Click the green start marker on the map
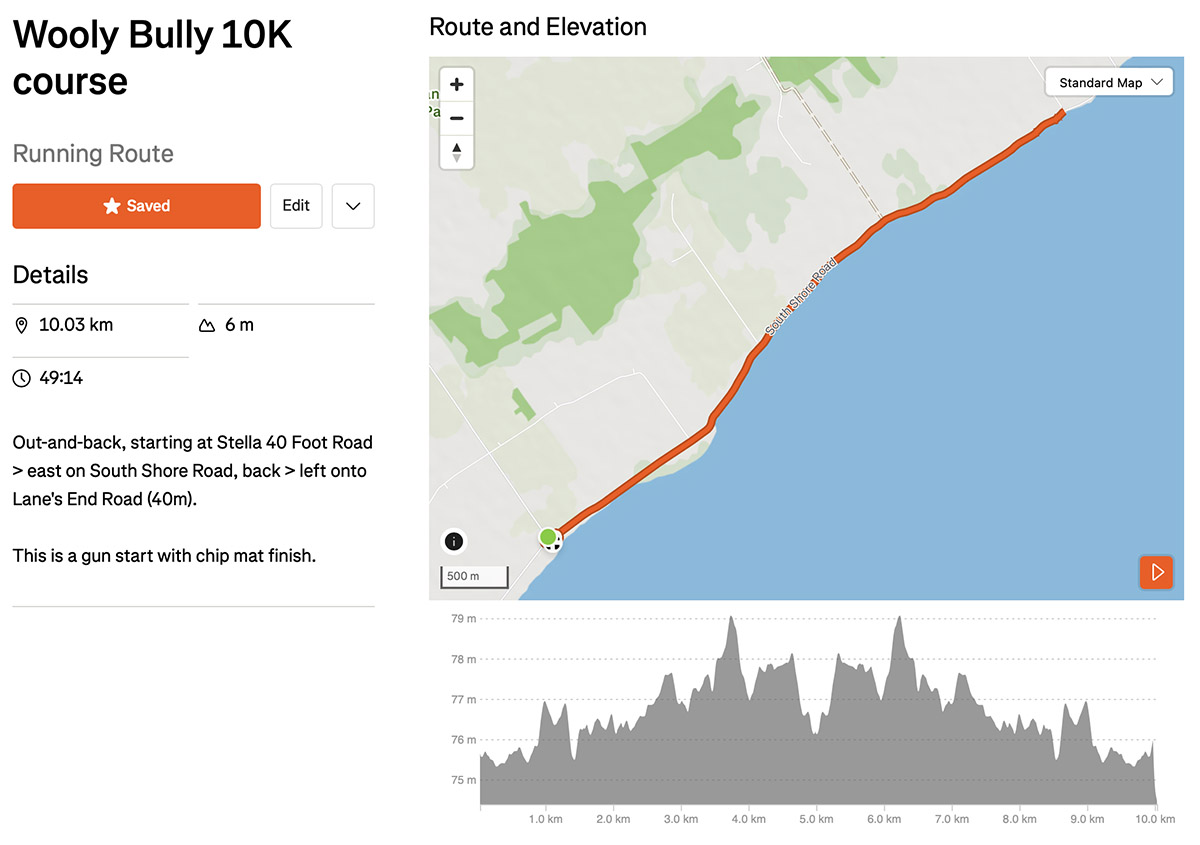 (548, 537)
